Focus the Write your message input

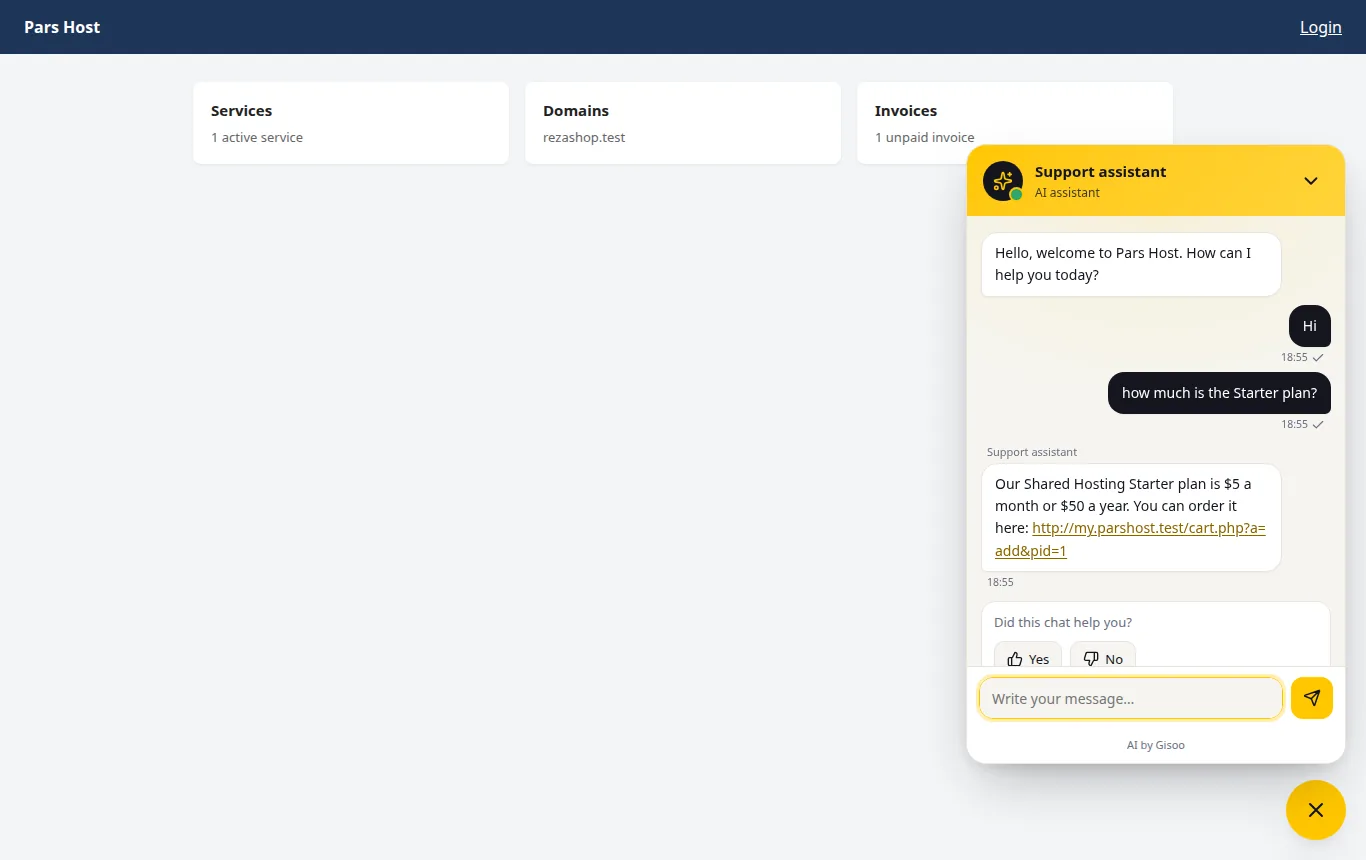(x=1131, y=698)
